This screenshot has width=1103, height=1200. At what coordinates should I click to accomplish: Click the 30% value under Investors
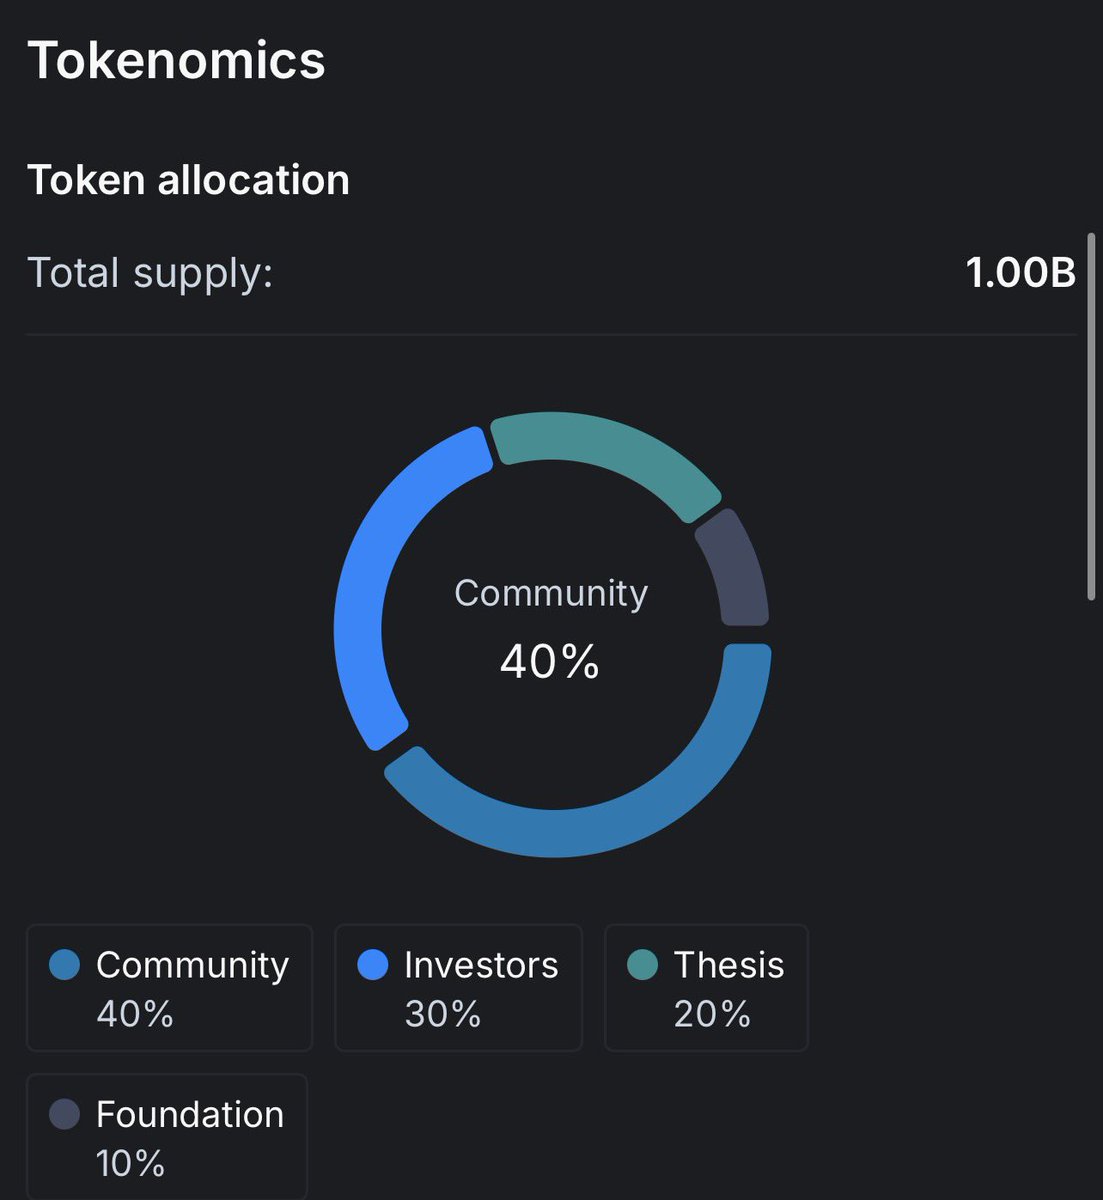coord(443,1014)
